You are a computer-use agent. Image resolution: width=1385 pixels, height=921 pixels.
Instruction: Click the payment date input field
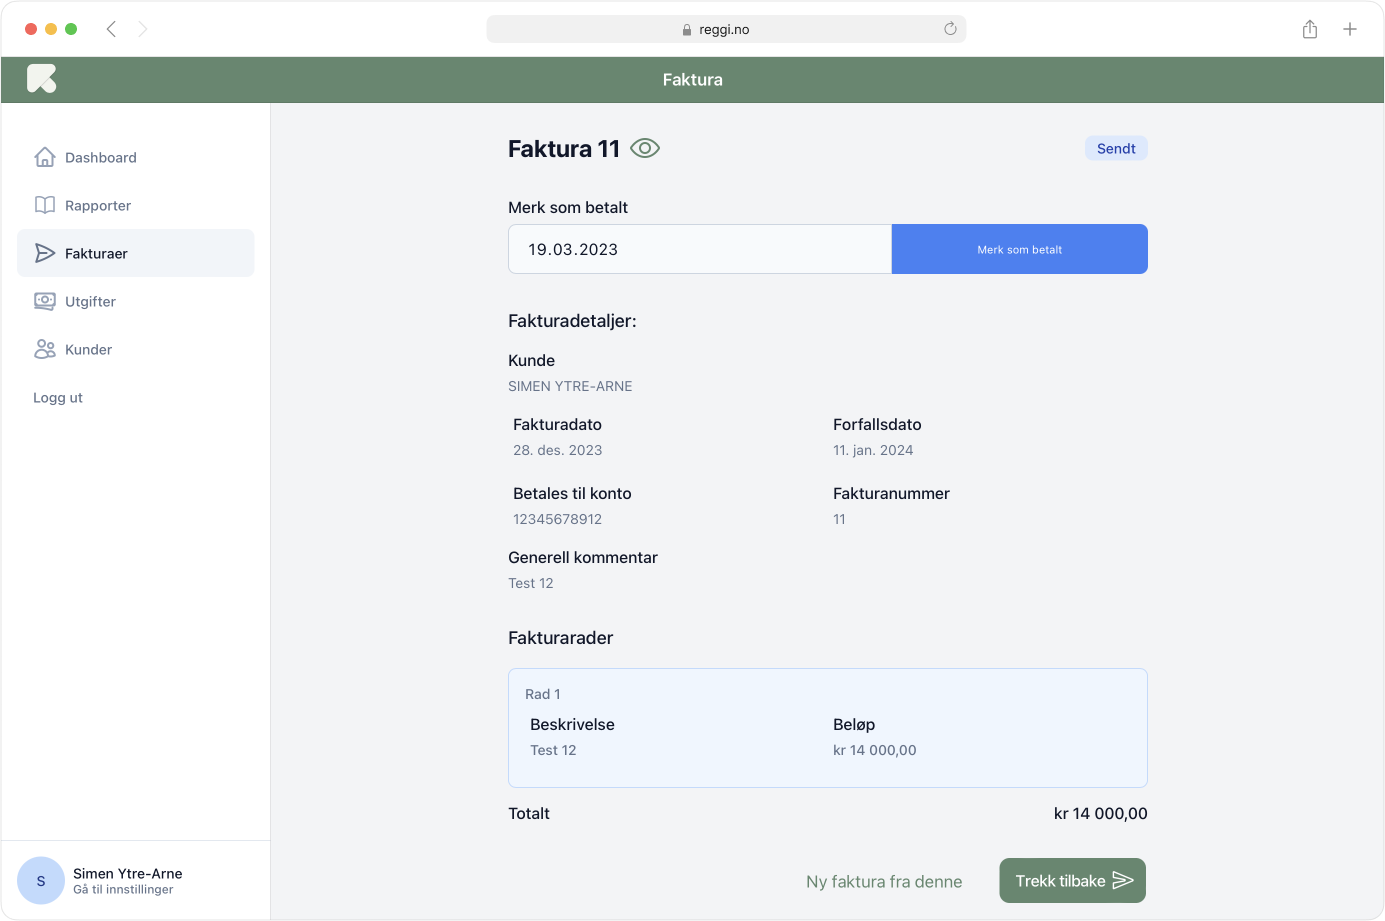(x=699, y=249)
